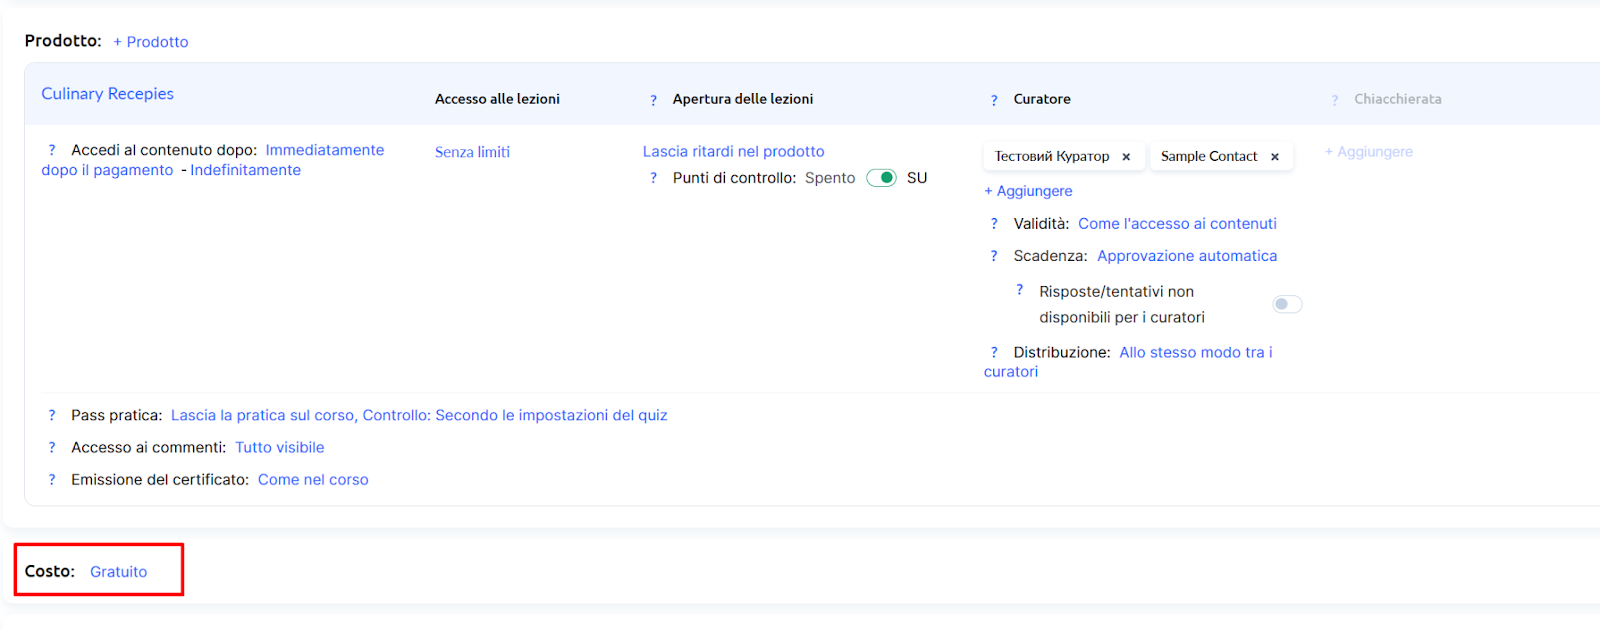This screenshot has height=629, width=1600.
Task: Open Lascia ritardi nel prodotto setting
Action: (733, 151)
